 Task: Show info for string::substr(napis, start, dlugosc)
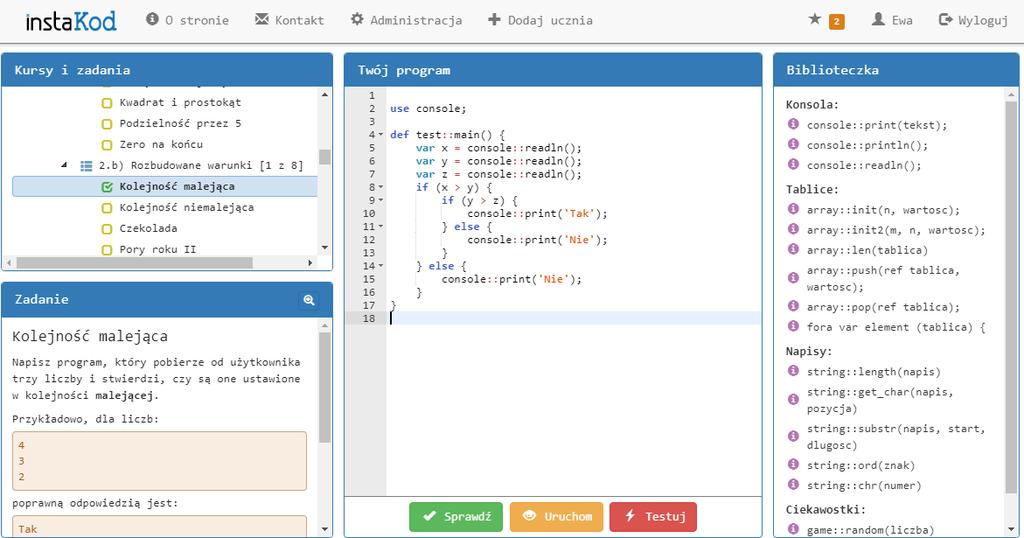tap(793, 436)
